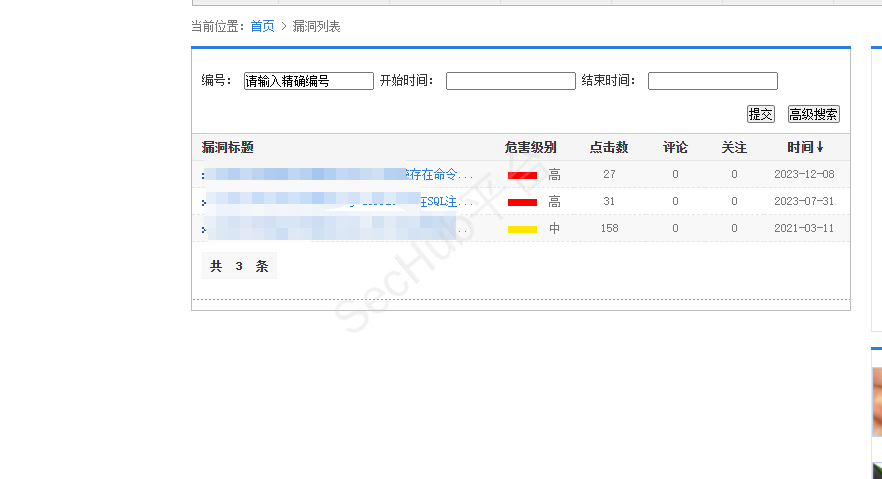Click the red severity bar dated 2023-12-08
The height and width of the screenshot is (479, 882).
(x=522, y=175)
